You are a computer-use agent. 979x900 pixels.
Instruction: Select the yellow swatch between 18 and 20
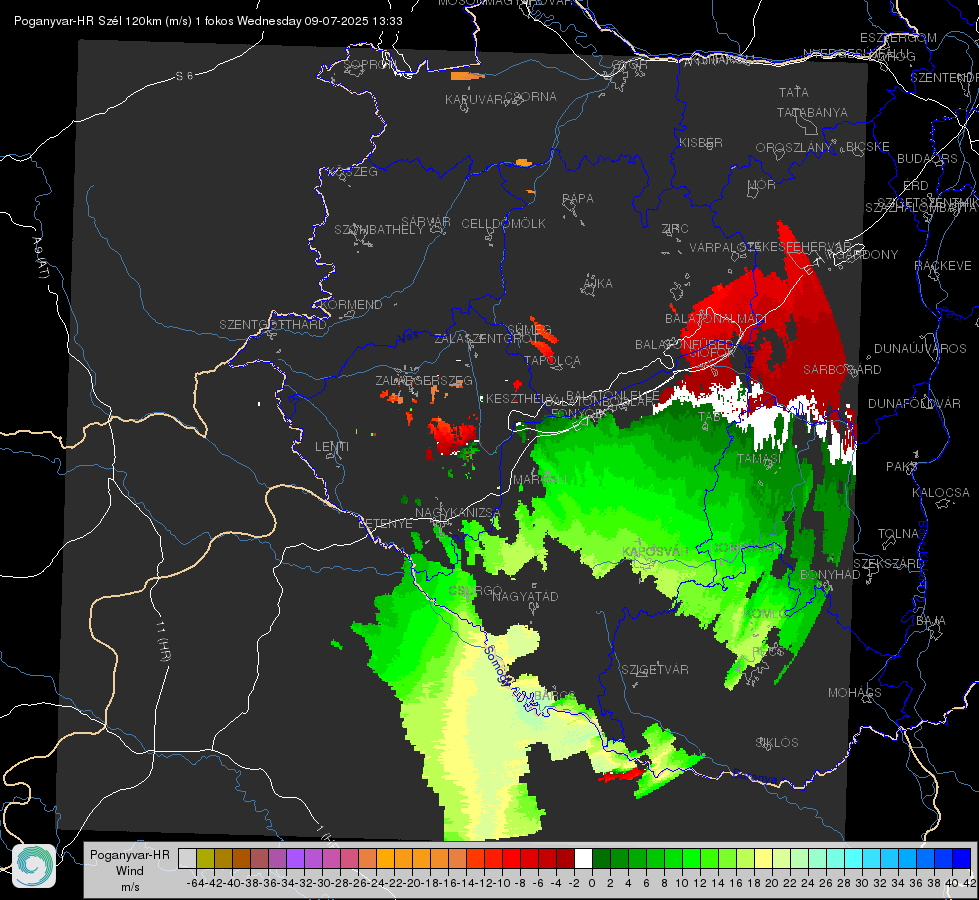click(763, 858)
